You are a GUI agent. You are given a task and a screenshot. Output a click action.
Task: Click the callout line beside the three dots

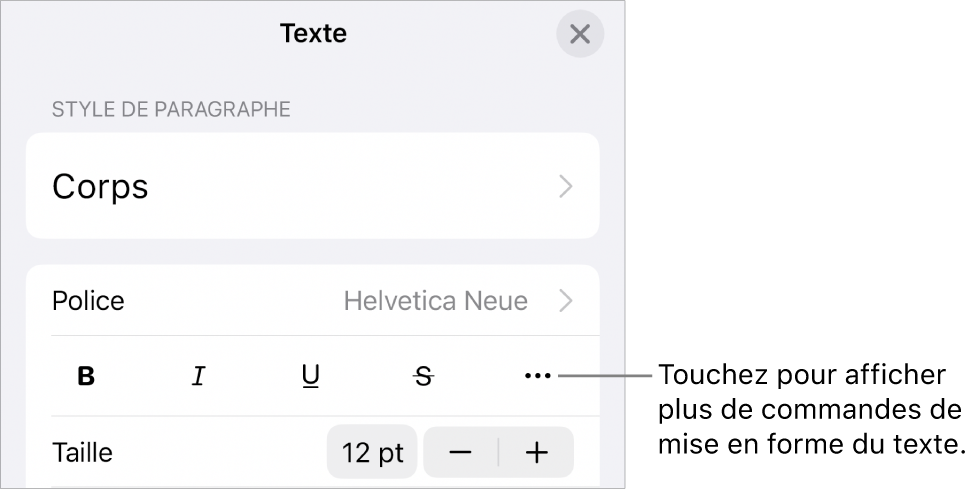click(605, 376)
